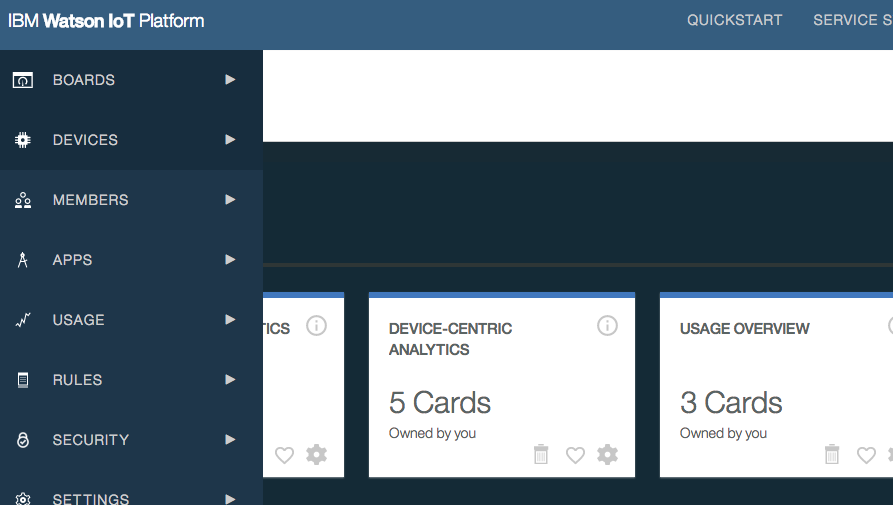
Task: Open the Device-Centric Analytics board title
Action: click(x=450, y=339)
